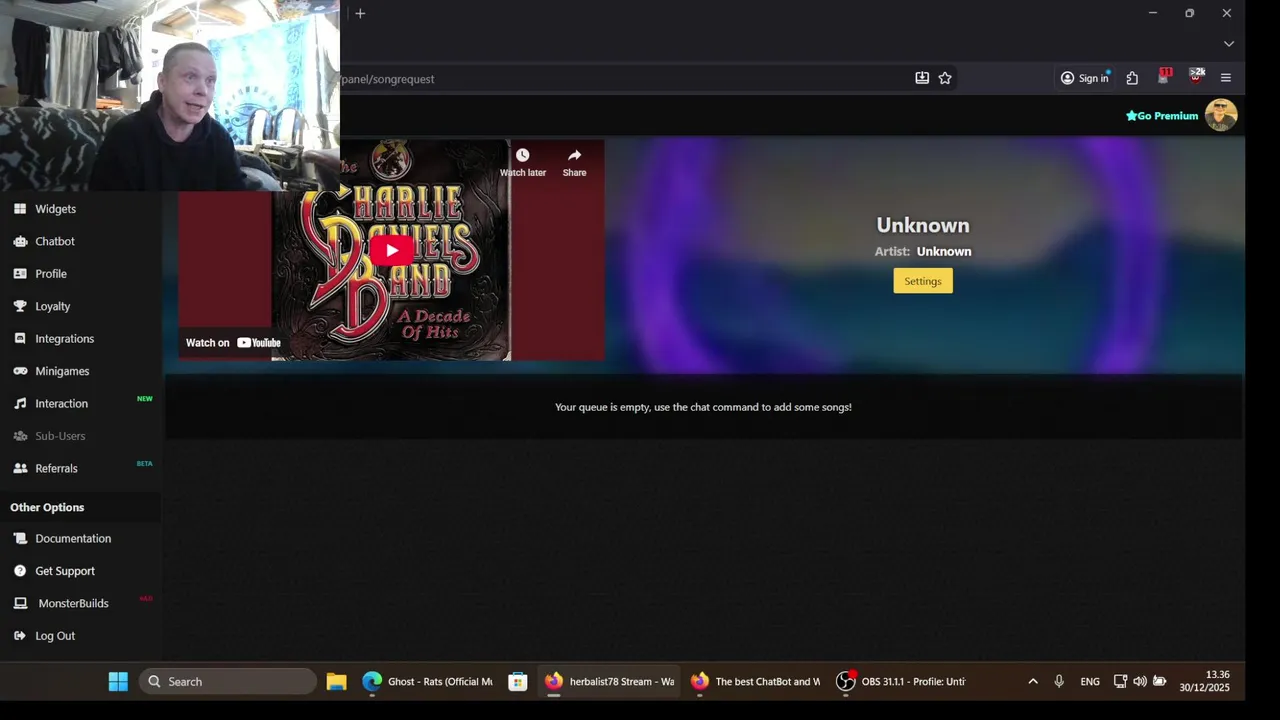Click the extension icon with >2k badge
This screenshot has width=1280, height=720.
(1196, 76)
